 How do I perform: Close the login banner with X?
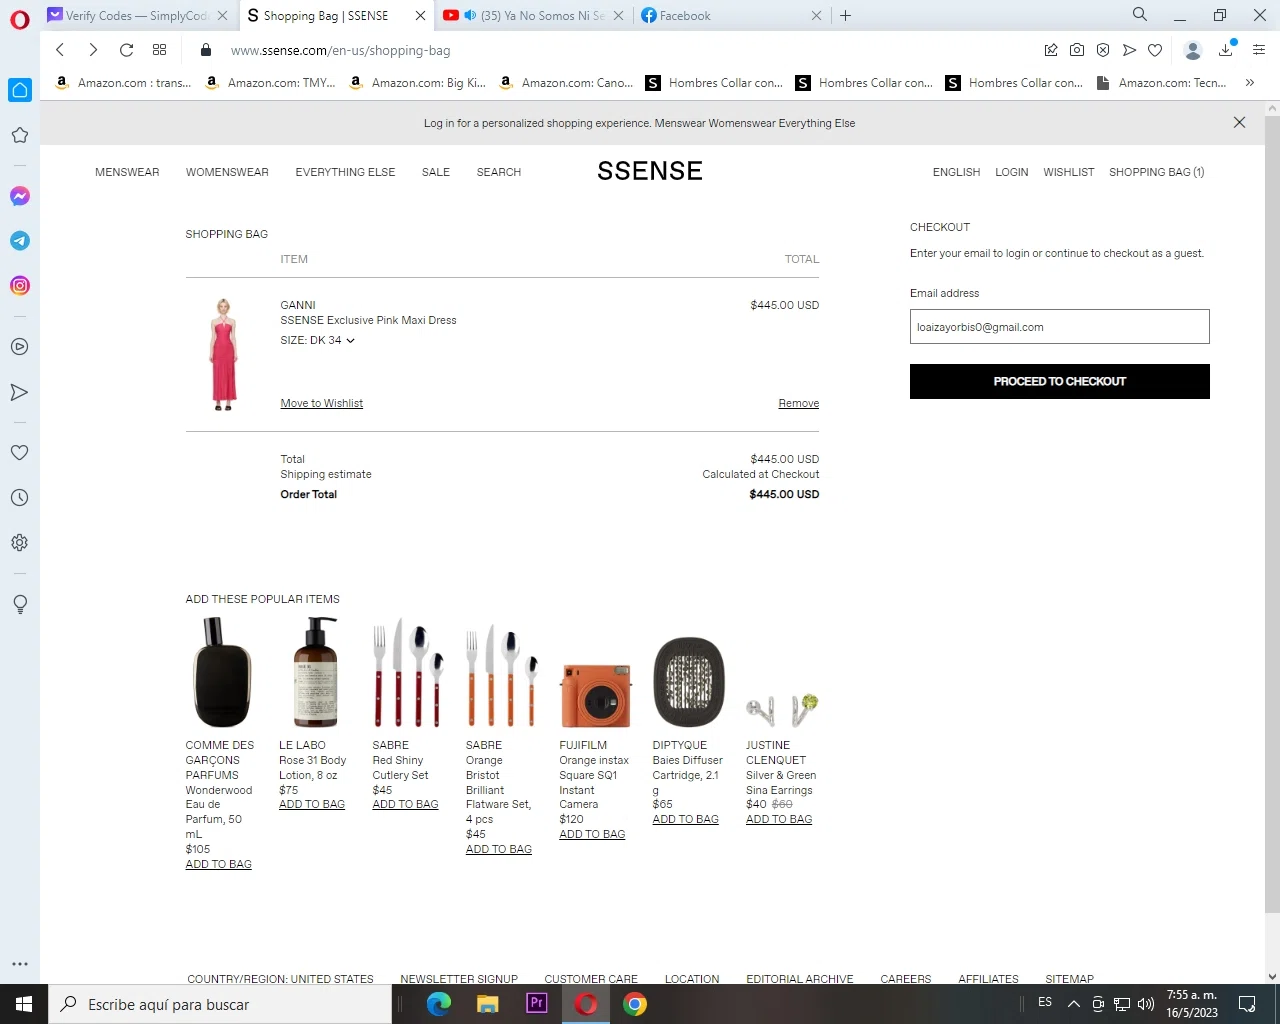tap(1239, 122)
